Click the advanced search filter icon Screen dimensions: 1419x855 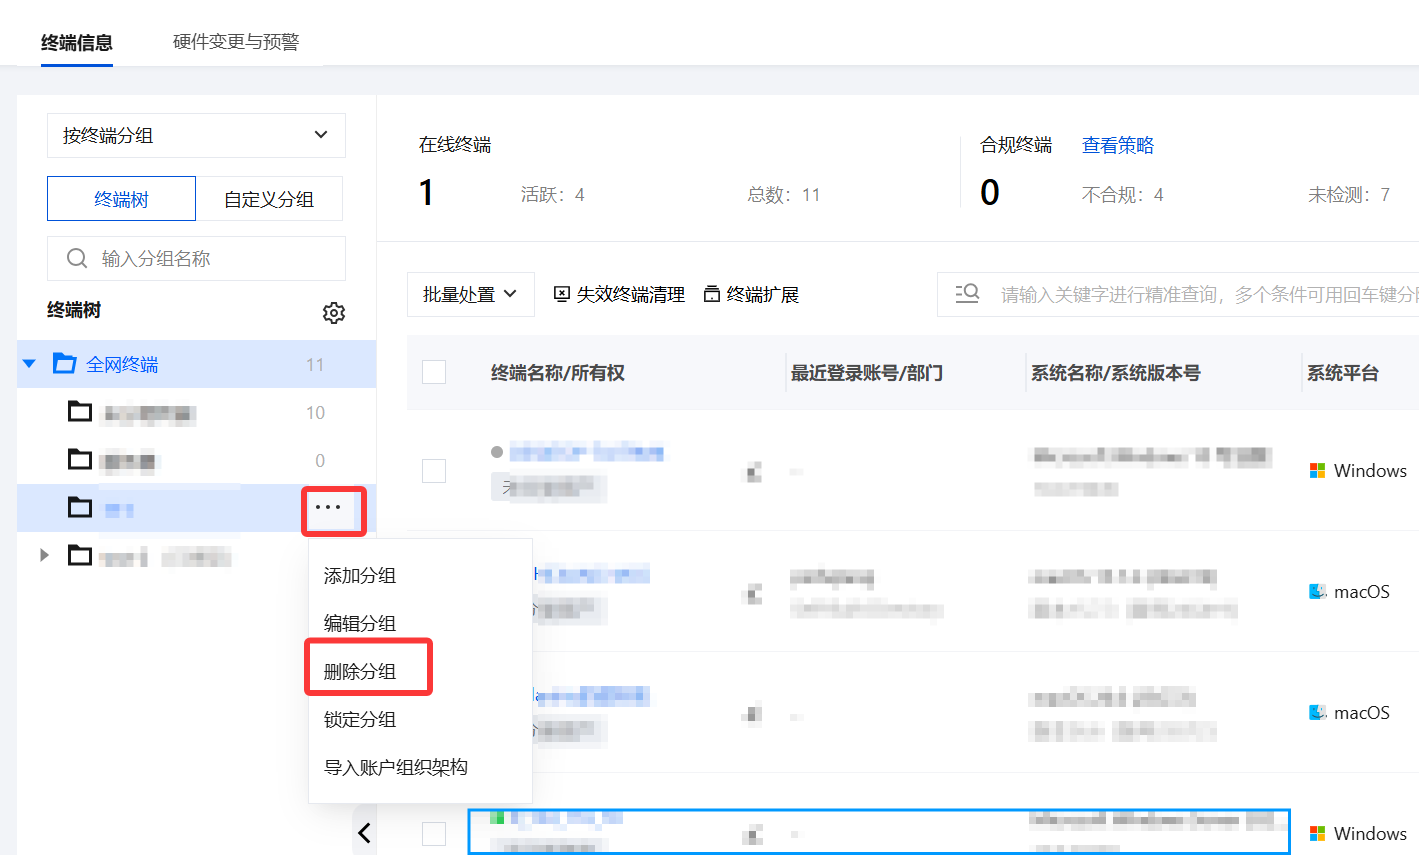point(967,294)
